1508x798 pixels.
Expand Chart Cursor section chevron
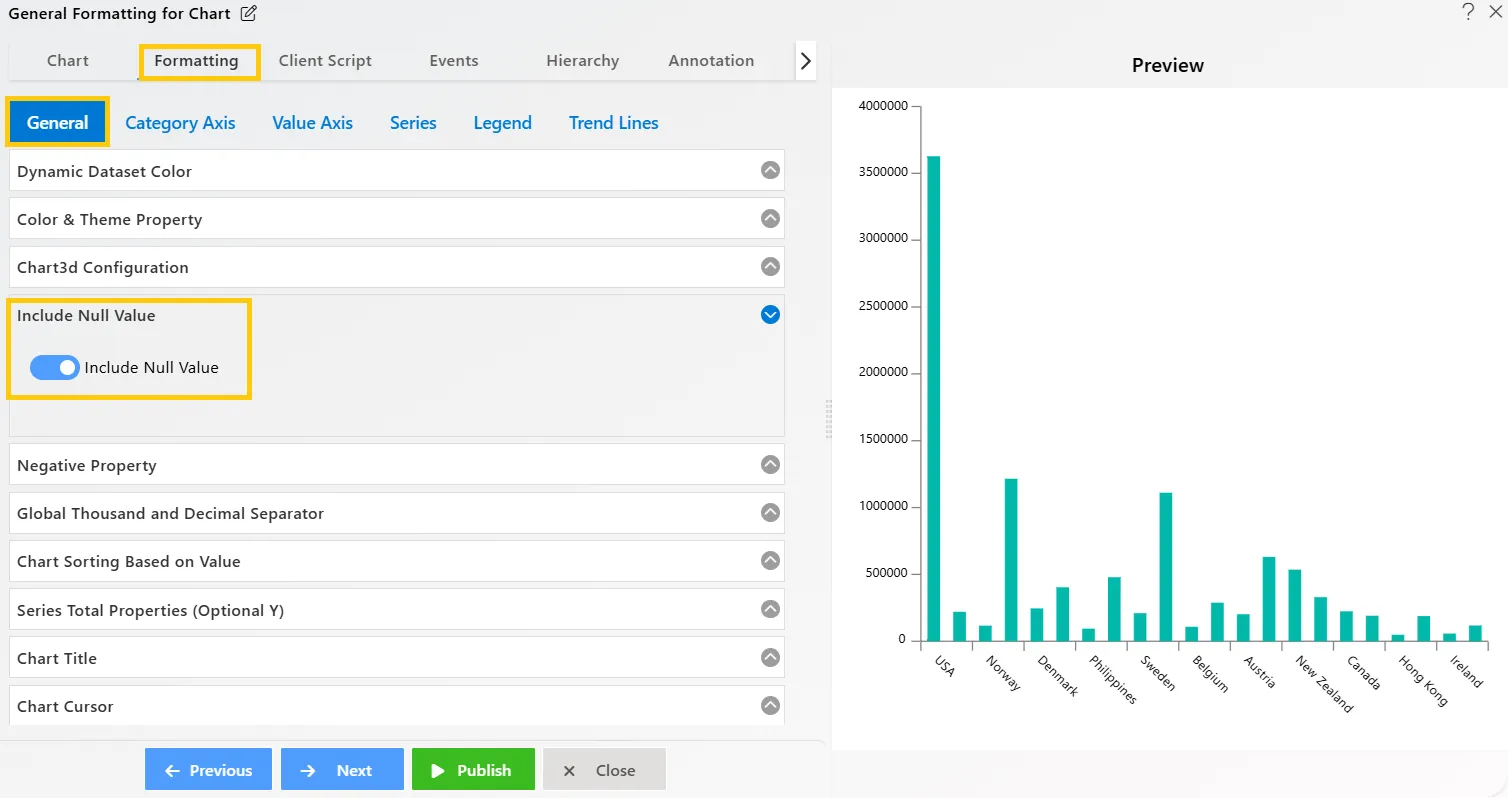(770, 705)
